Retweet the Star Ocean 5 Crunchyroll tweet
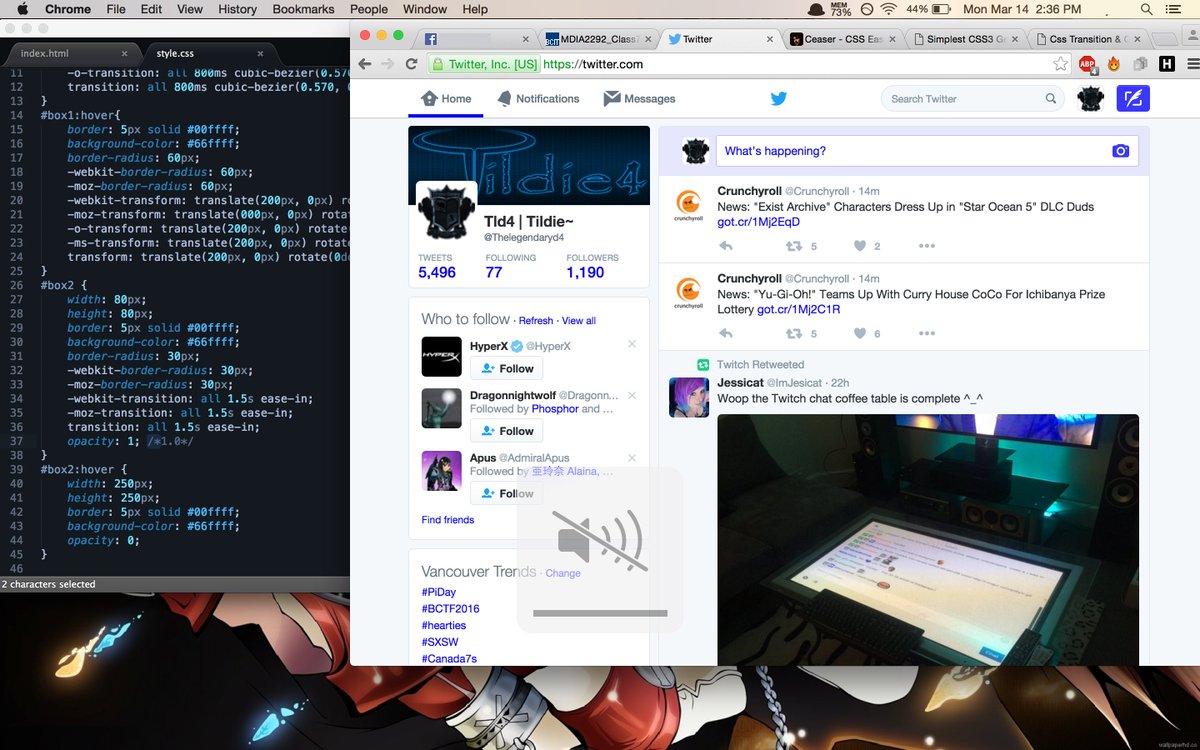1200x750 pixels. tap(793, 246)
